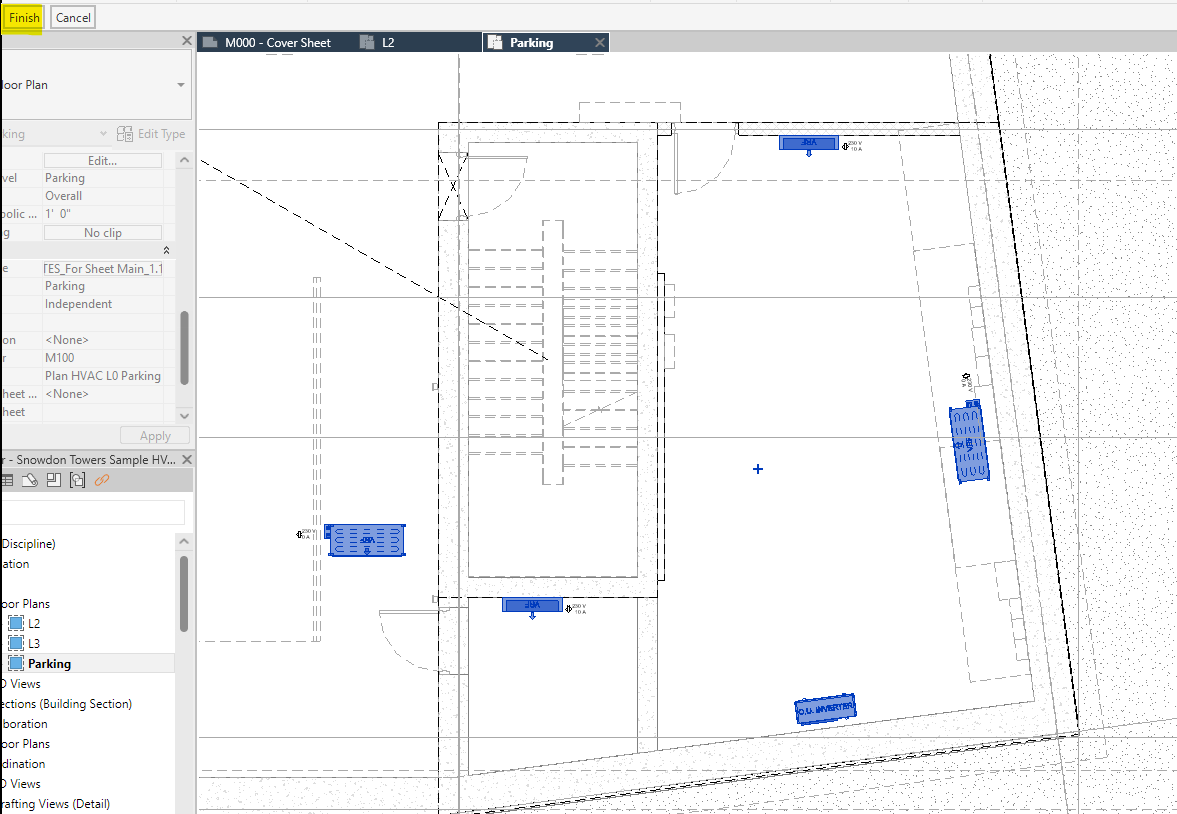Select the blue VRF unit beside the top door
Viewport: 1177px width, 814px height.
pyautogui.click(x=808, y=143)
